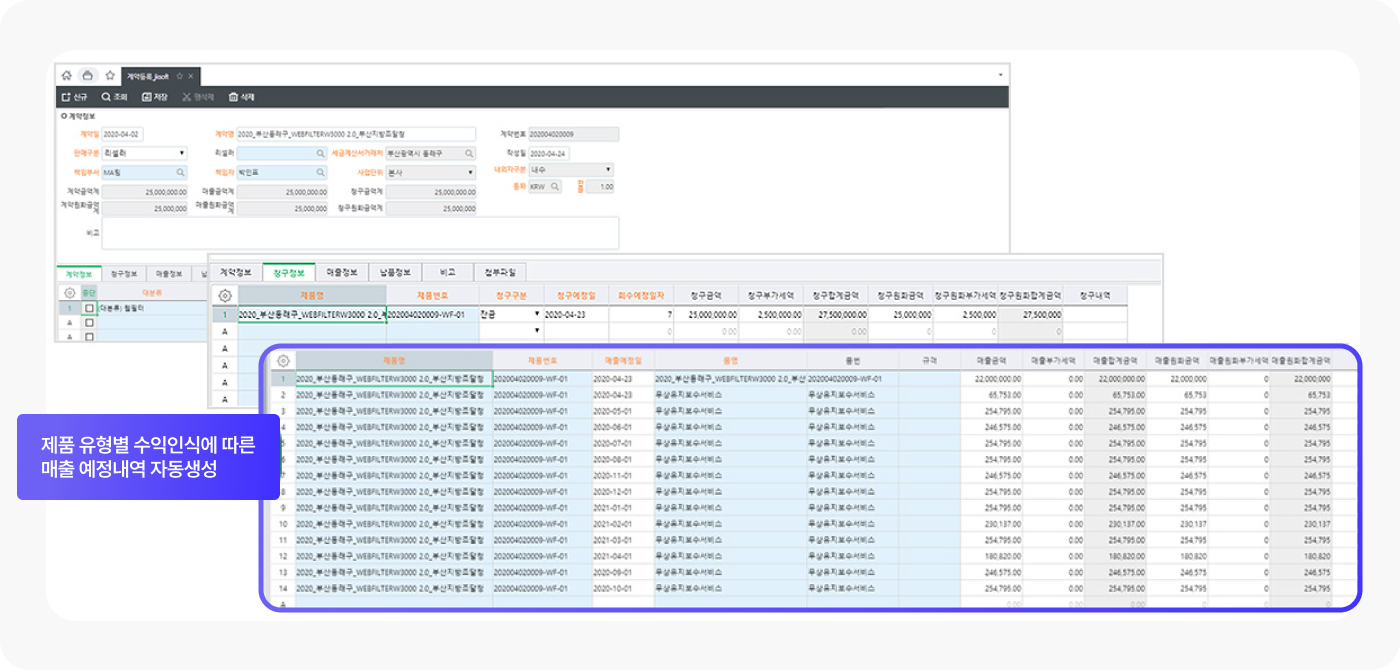Screen dimensions: 1400x670
Task: Click the 계약번호 field showing 202004020009
Action: [x=573, y=134]
